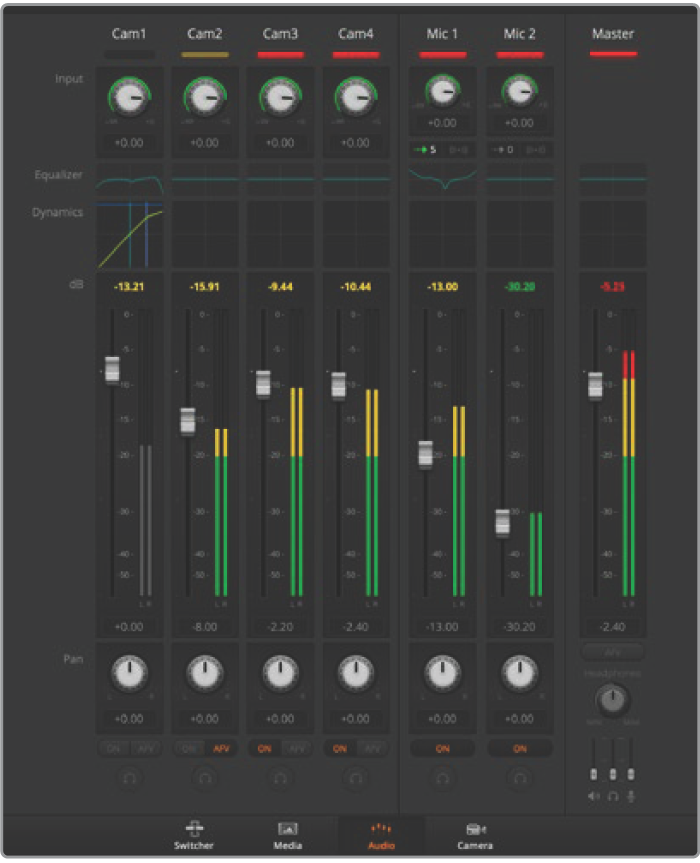
Task: Open the Cam1 equalizer curve
Action: pyautogui.click(x=129, y=180)
